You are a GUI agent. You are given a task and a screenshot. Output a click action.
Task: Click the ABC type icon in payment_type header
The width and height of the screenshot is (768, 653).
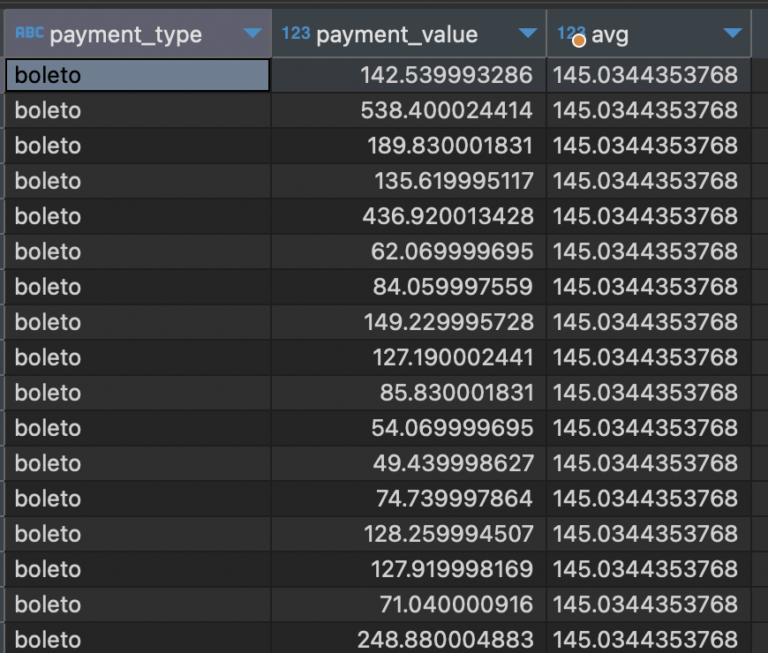pos(29,34)
